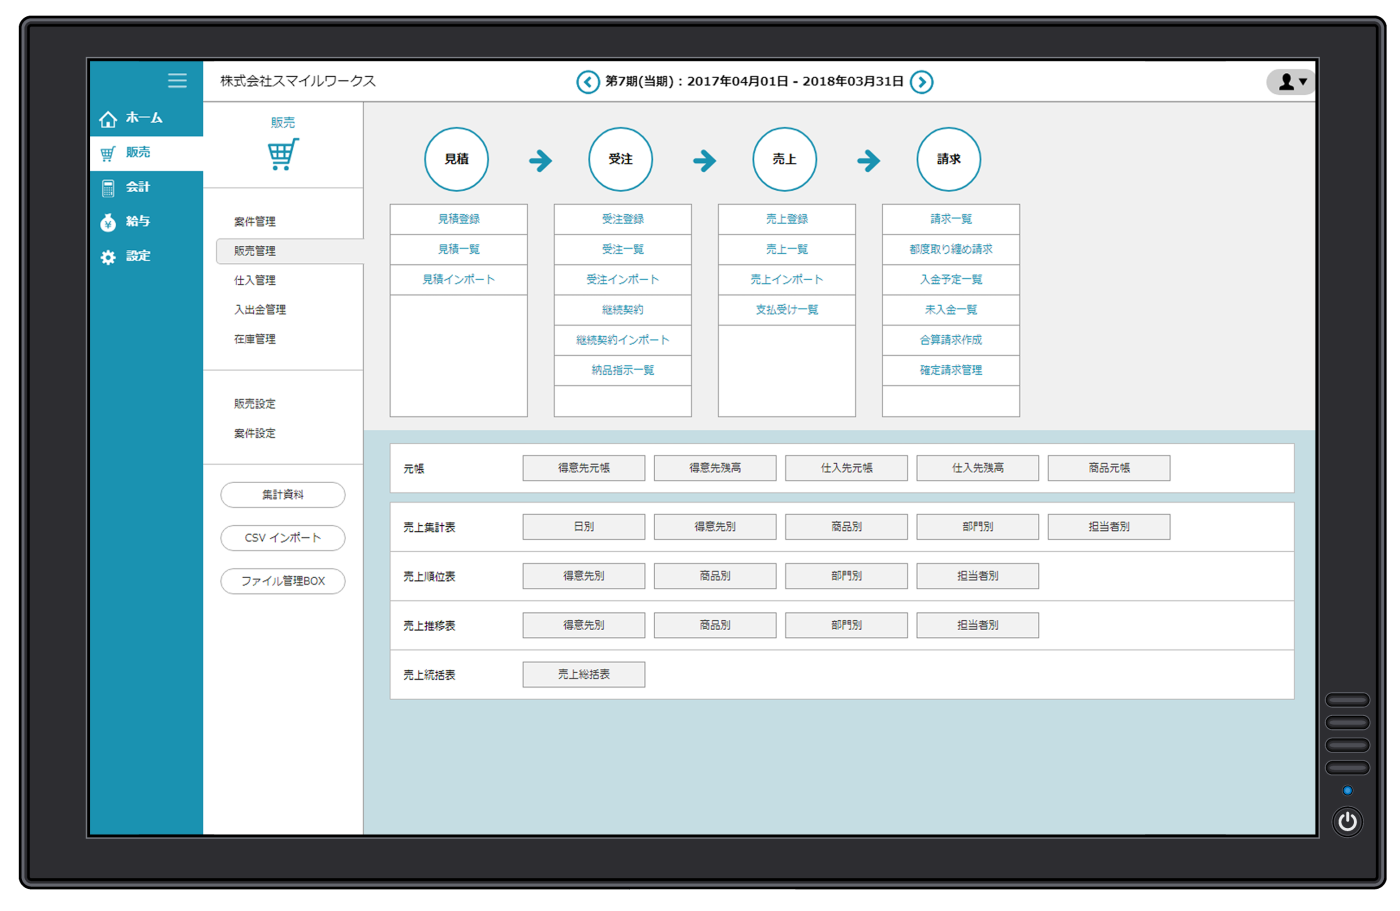Open the user account dropdown
The image size is (1400, 911).
[1291, 82]
